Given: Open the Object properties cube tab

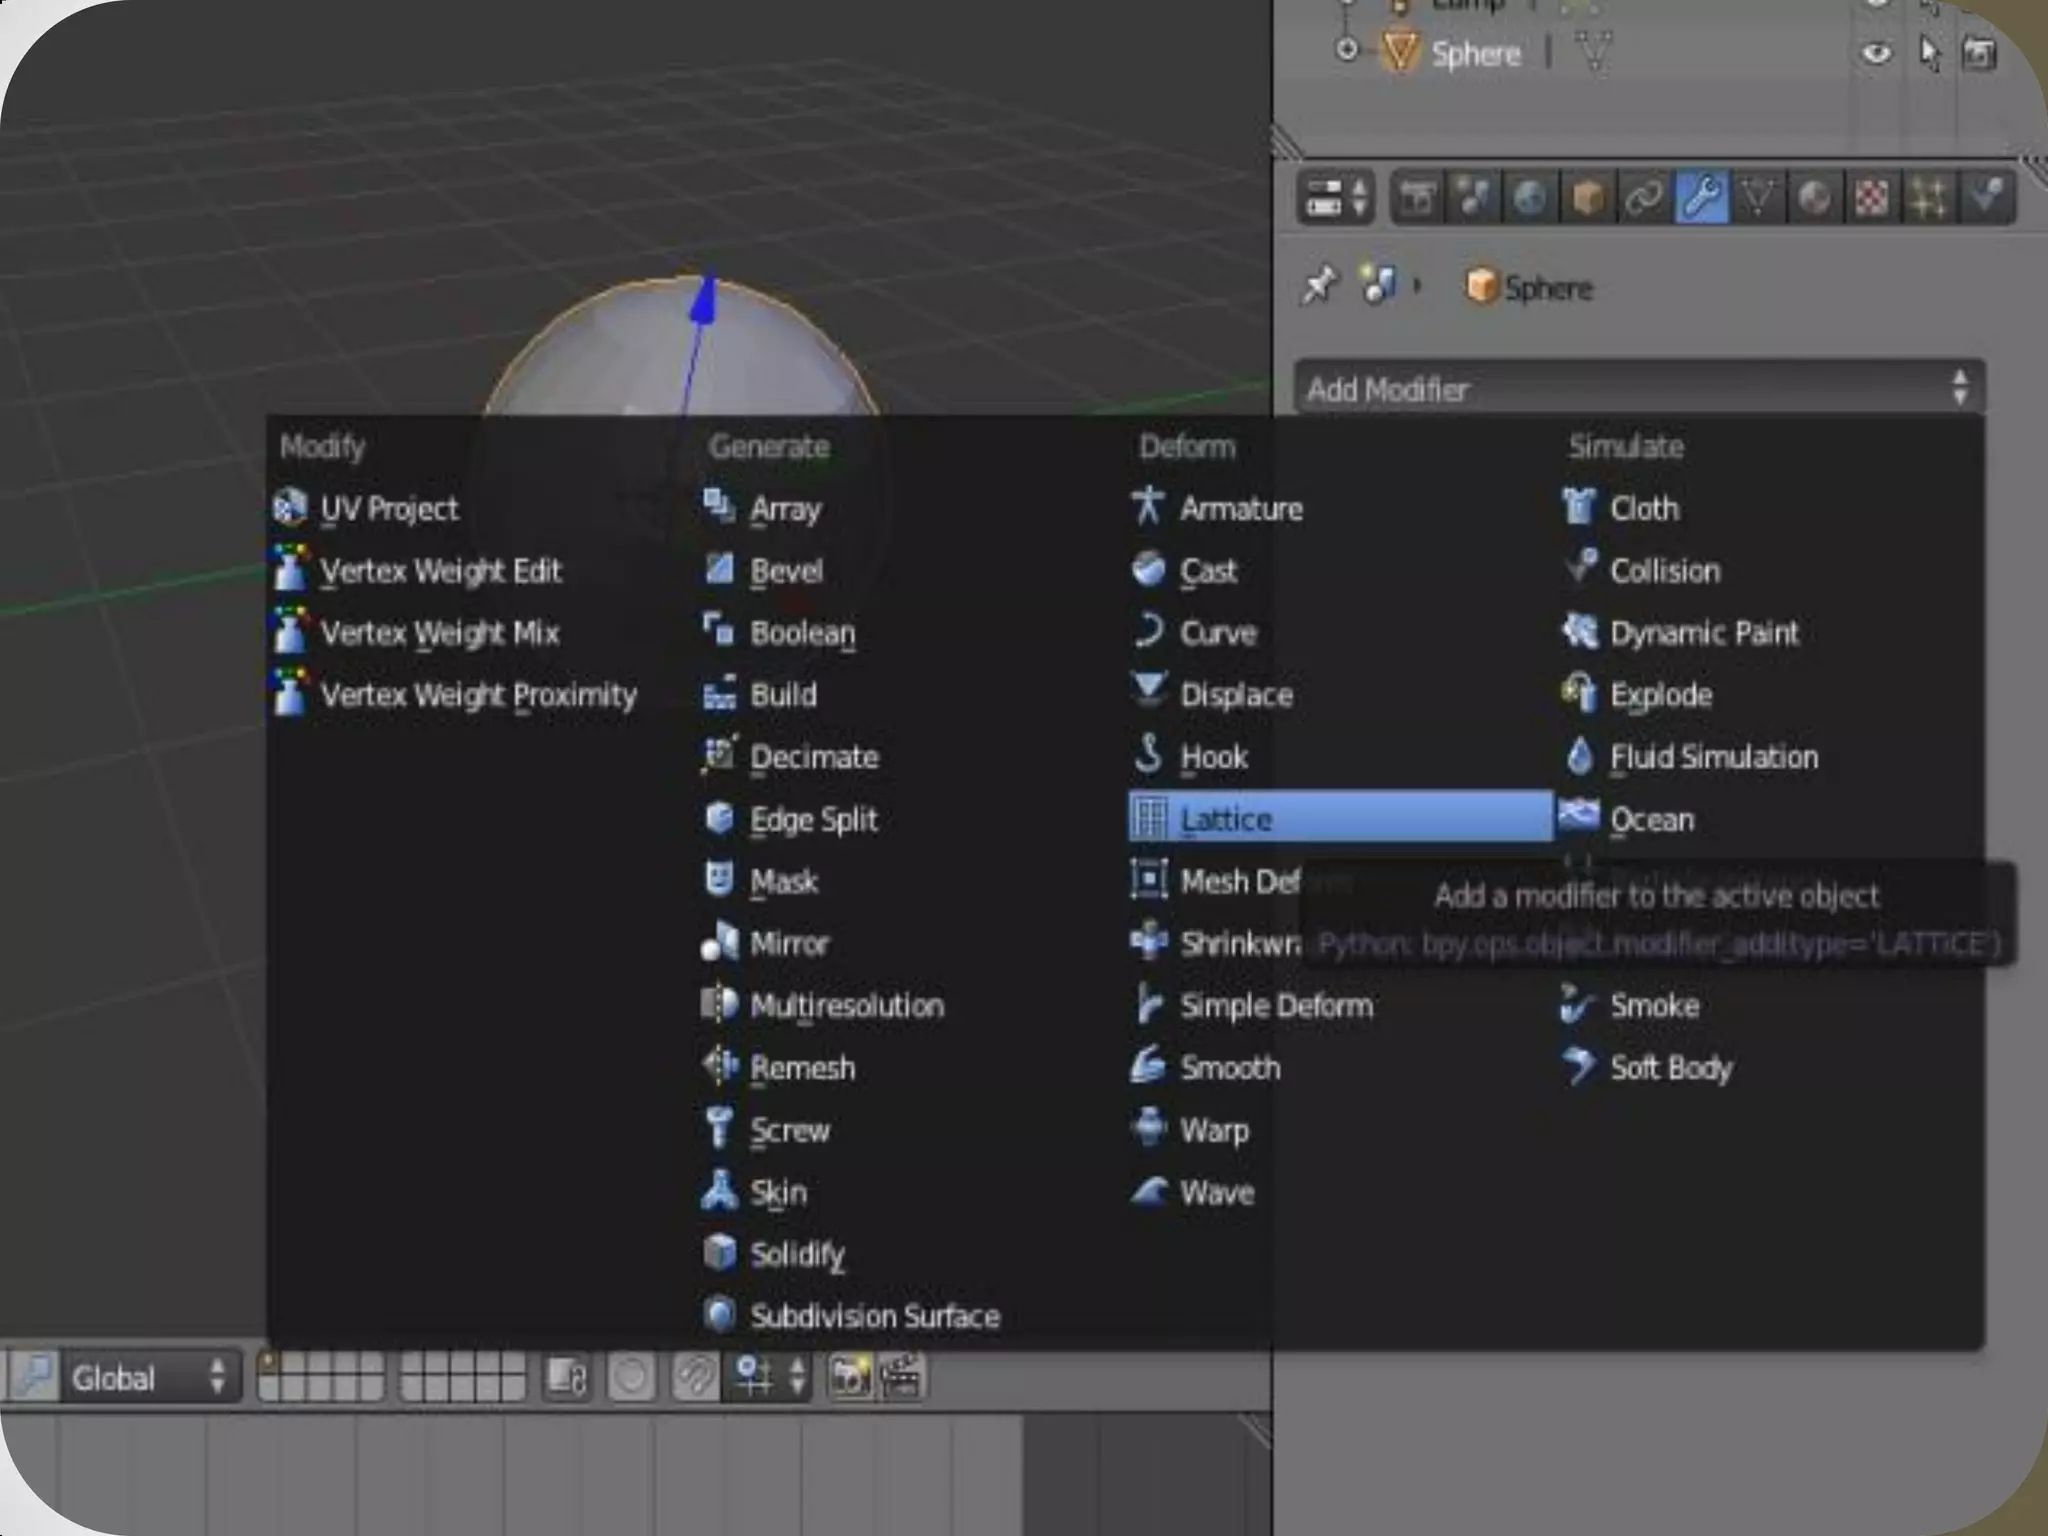Looking at the screenshot, I should [1587, 198].
